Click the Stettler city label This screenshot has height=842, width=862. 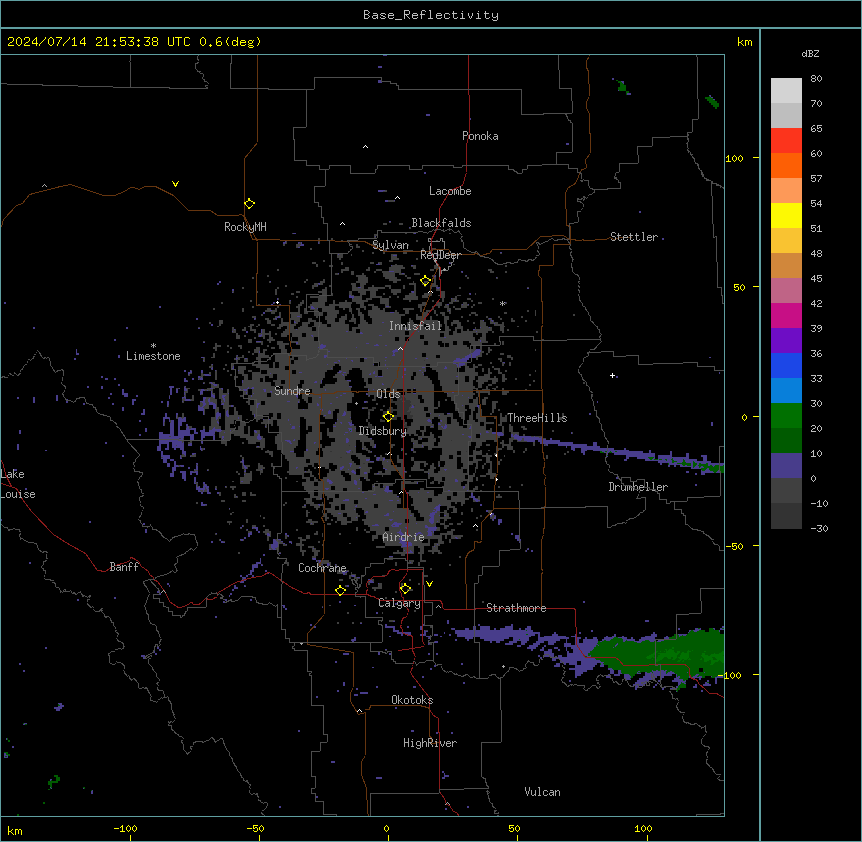pos(634,237)
